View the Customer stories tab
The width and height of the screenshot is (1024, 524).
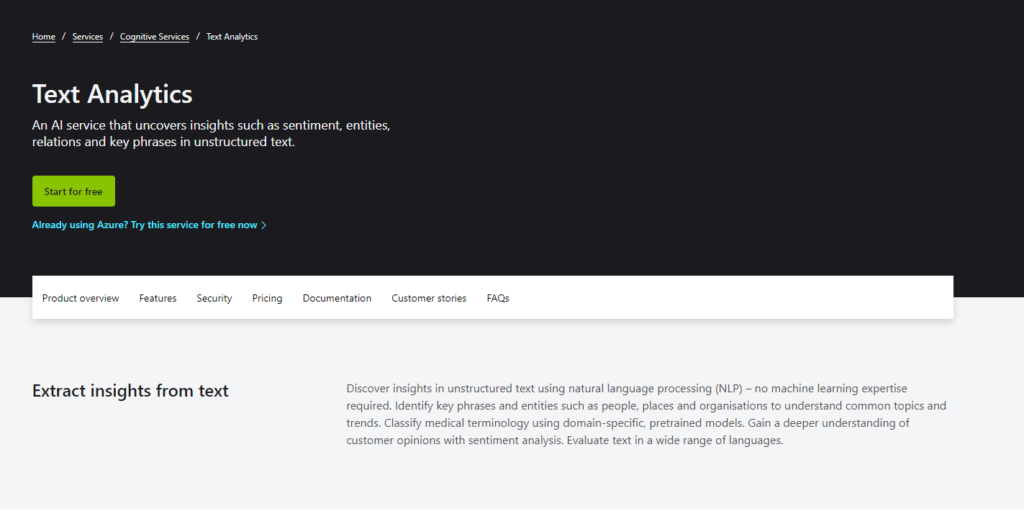click(429, 298)
